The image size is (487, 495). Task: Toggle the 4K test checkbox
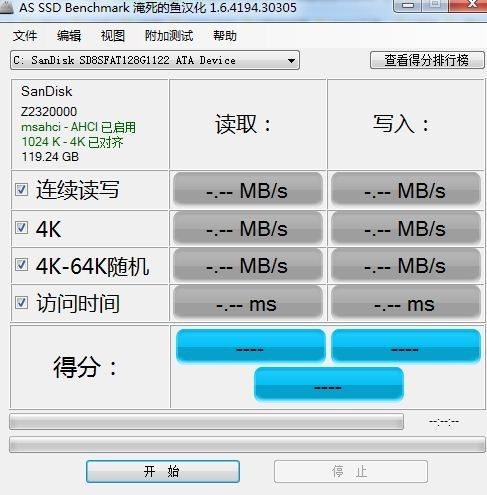(21, 228)
